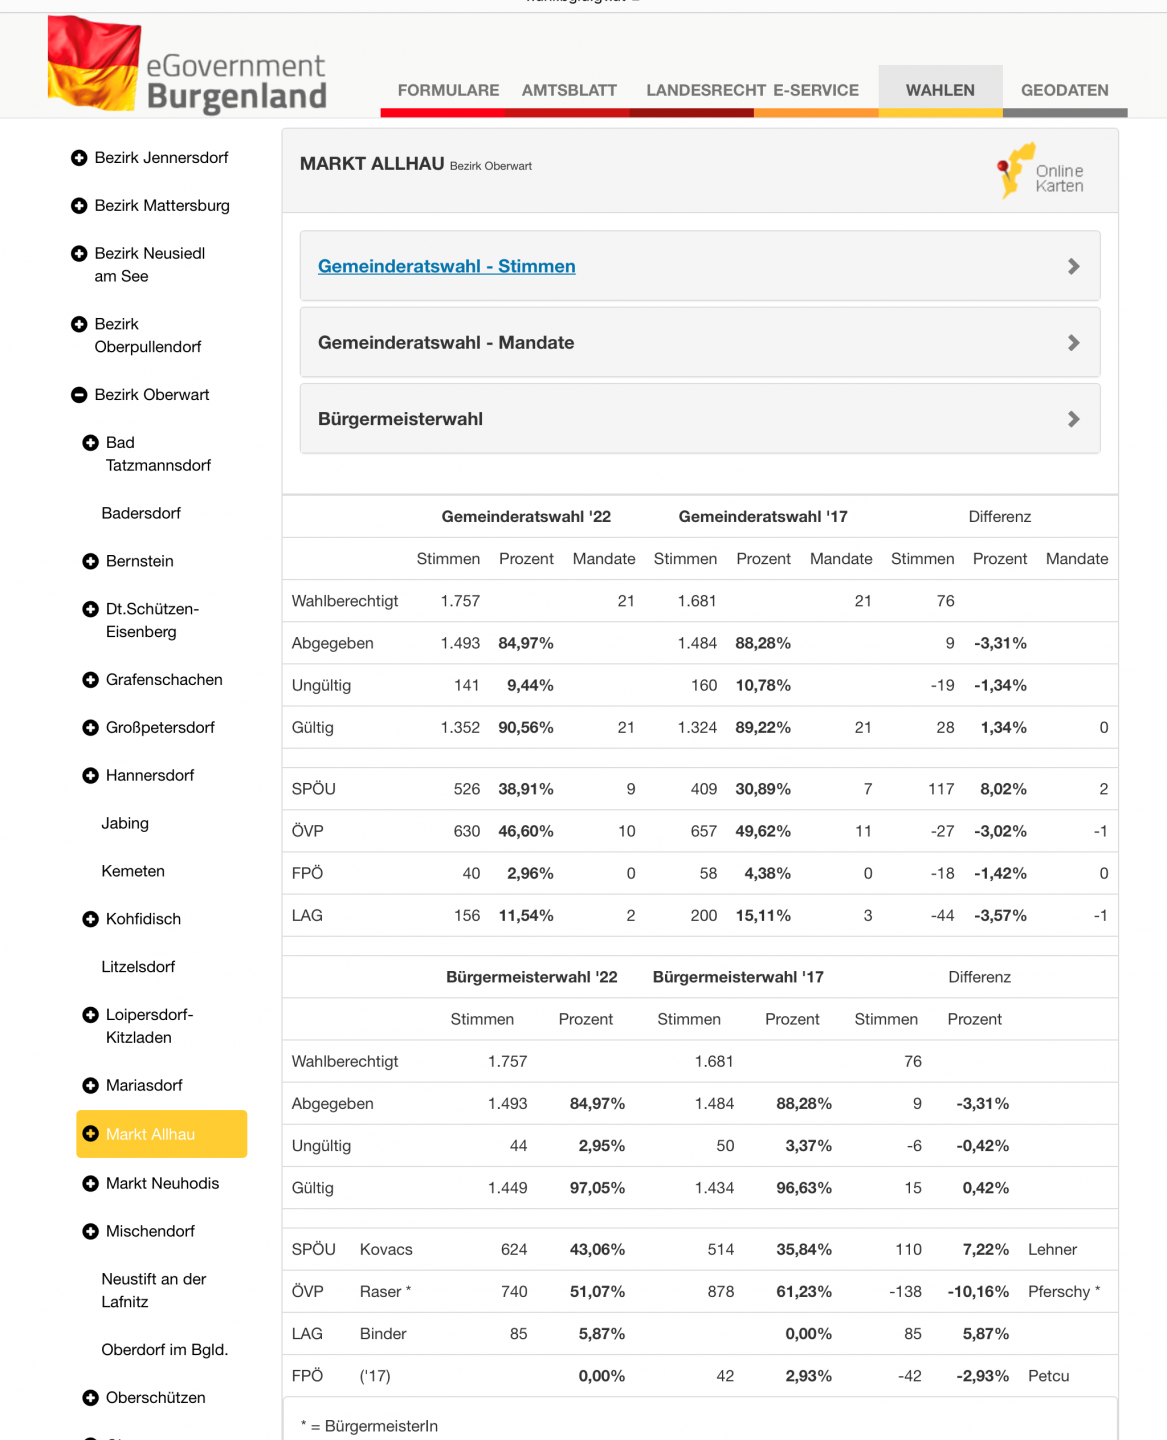Select Oberdorf im Bgld. in sidebar
This screenshot has height=1440, width=1167.
click(x=165, y=1350)
